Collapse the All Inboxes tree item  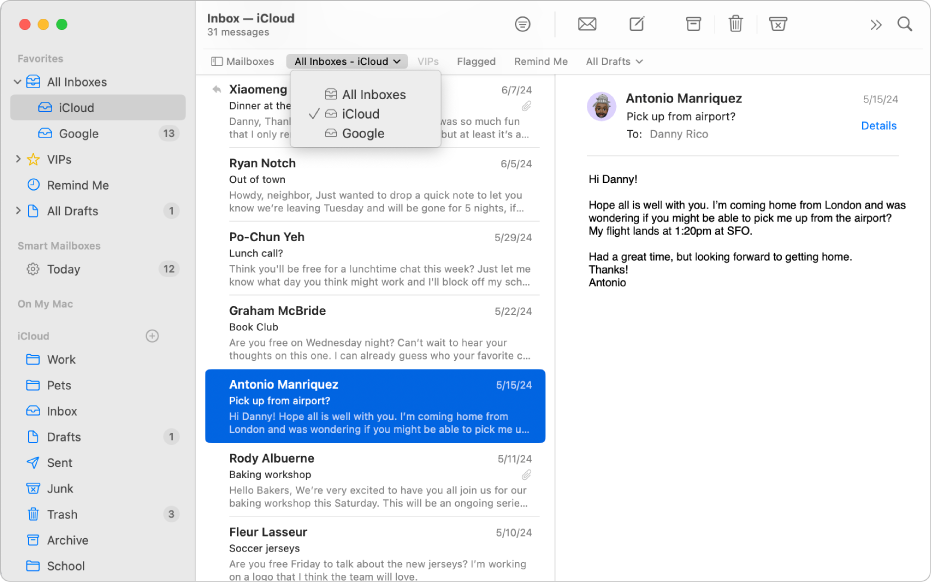tap(18, 81)
